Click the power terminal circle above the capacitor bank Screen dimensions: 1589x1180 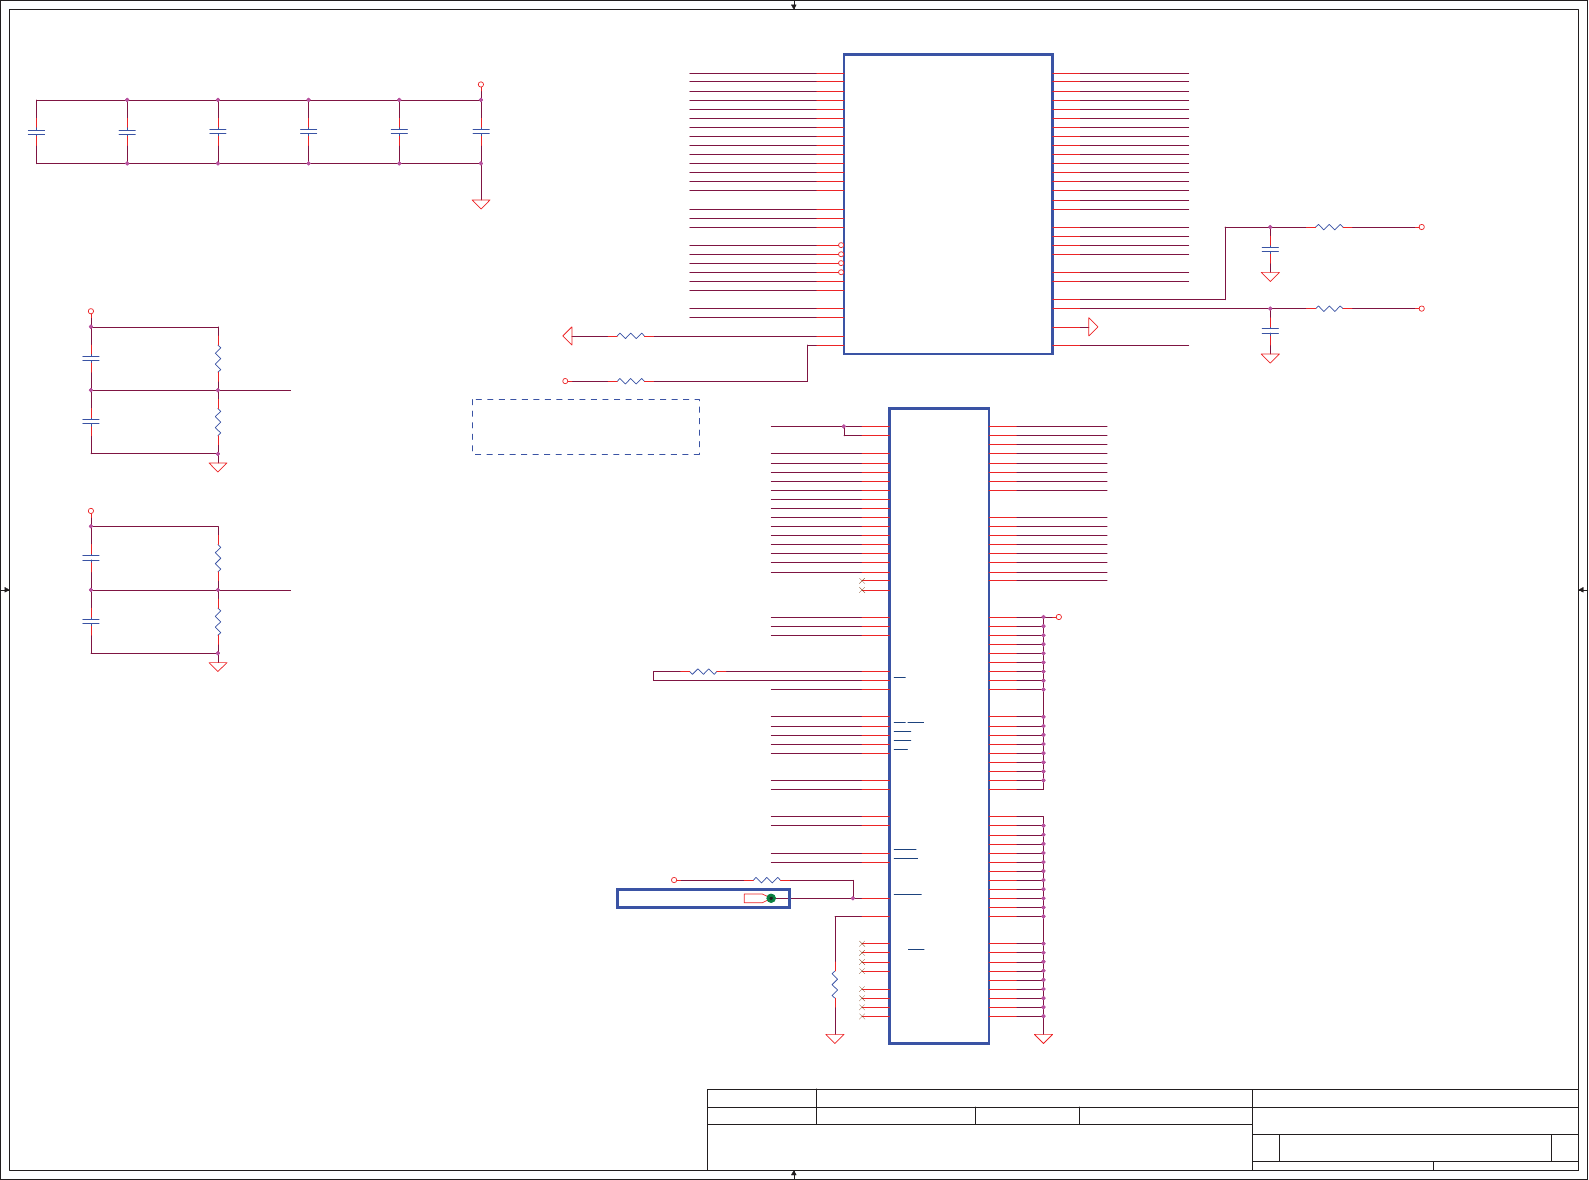pyautogui.click(x=481, y=85)
